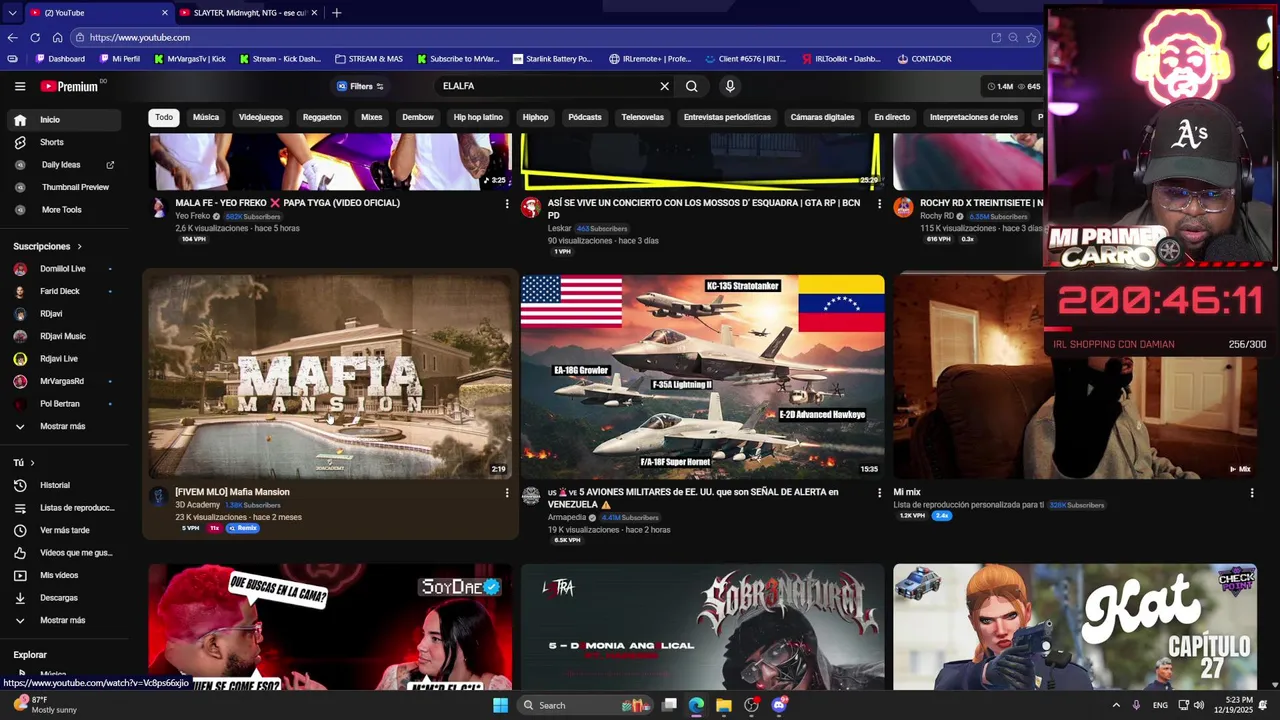Open options menu for Leskar concierto video

[x=879, y=203]
